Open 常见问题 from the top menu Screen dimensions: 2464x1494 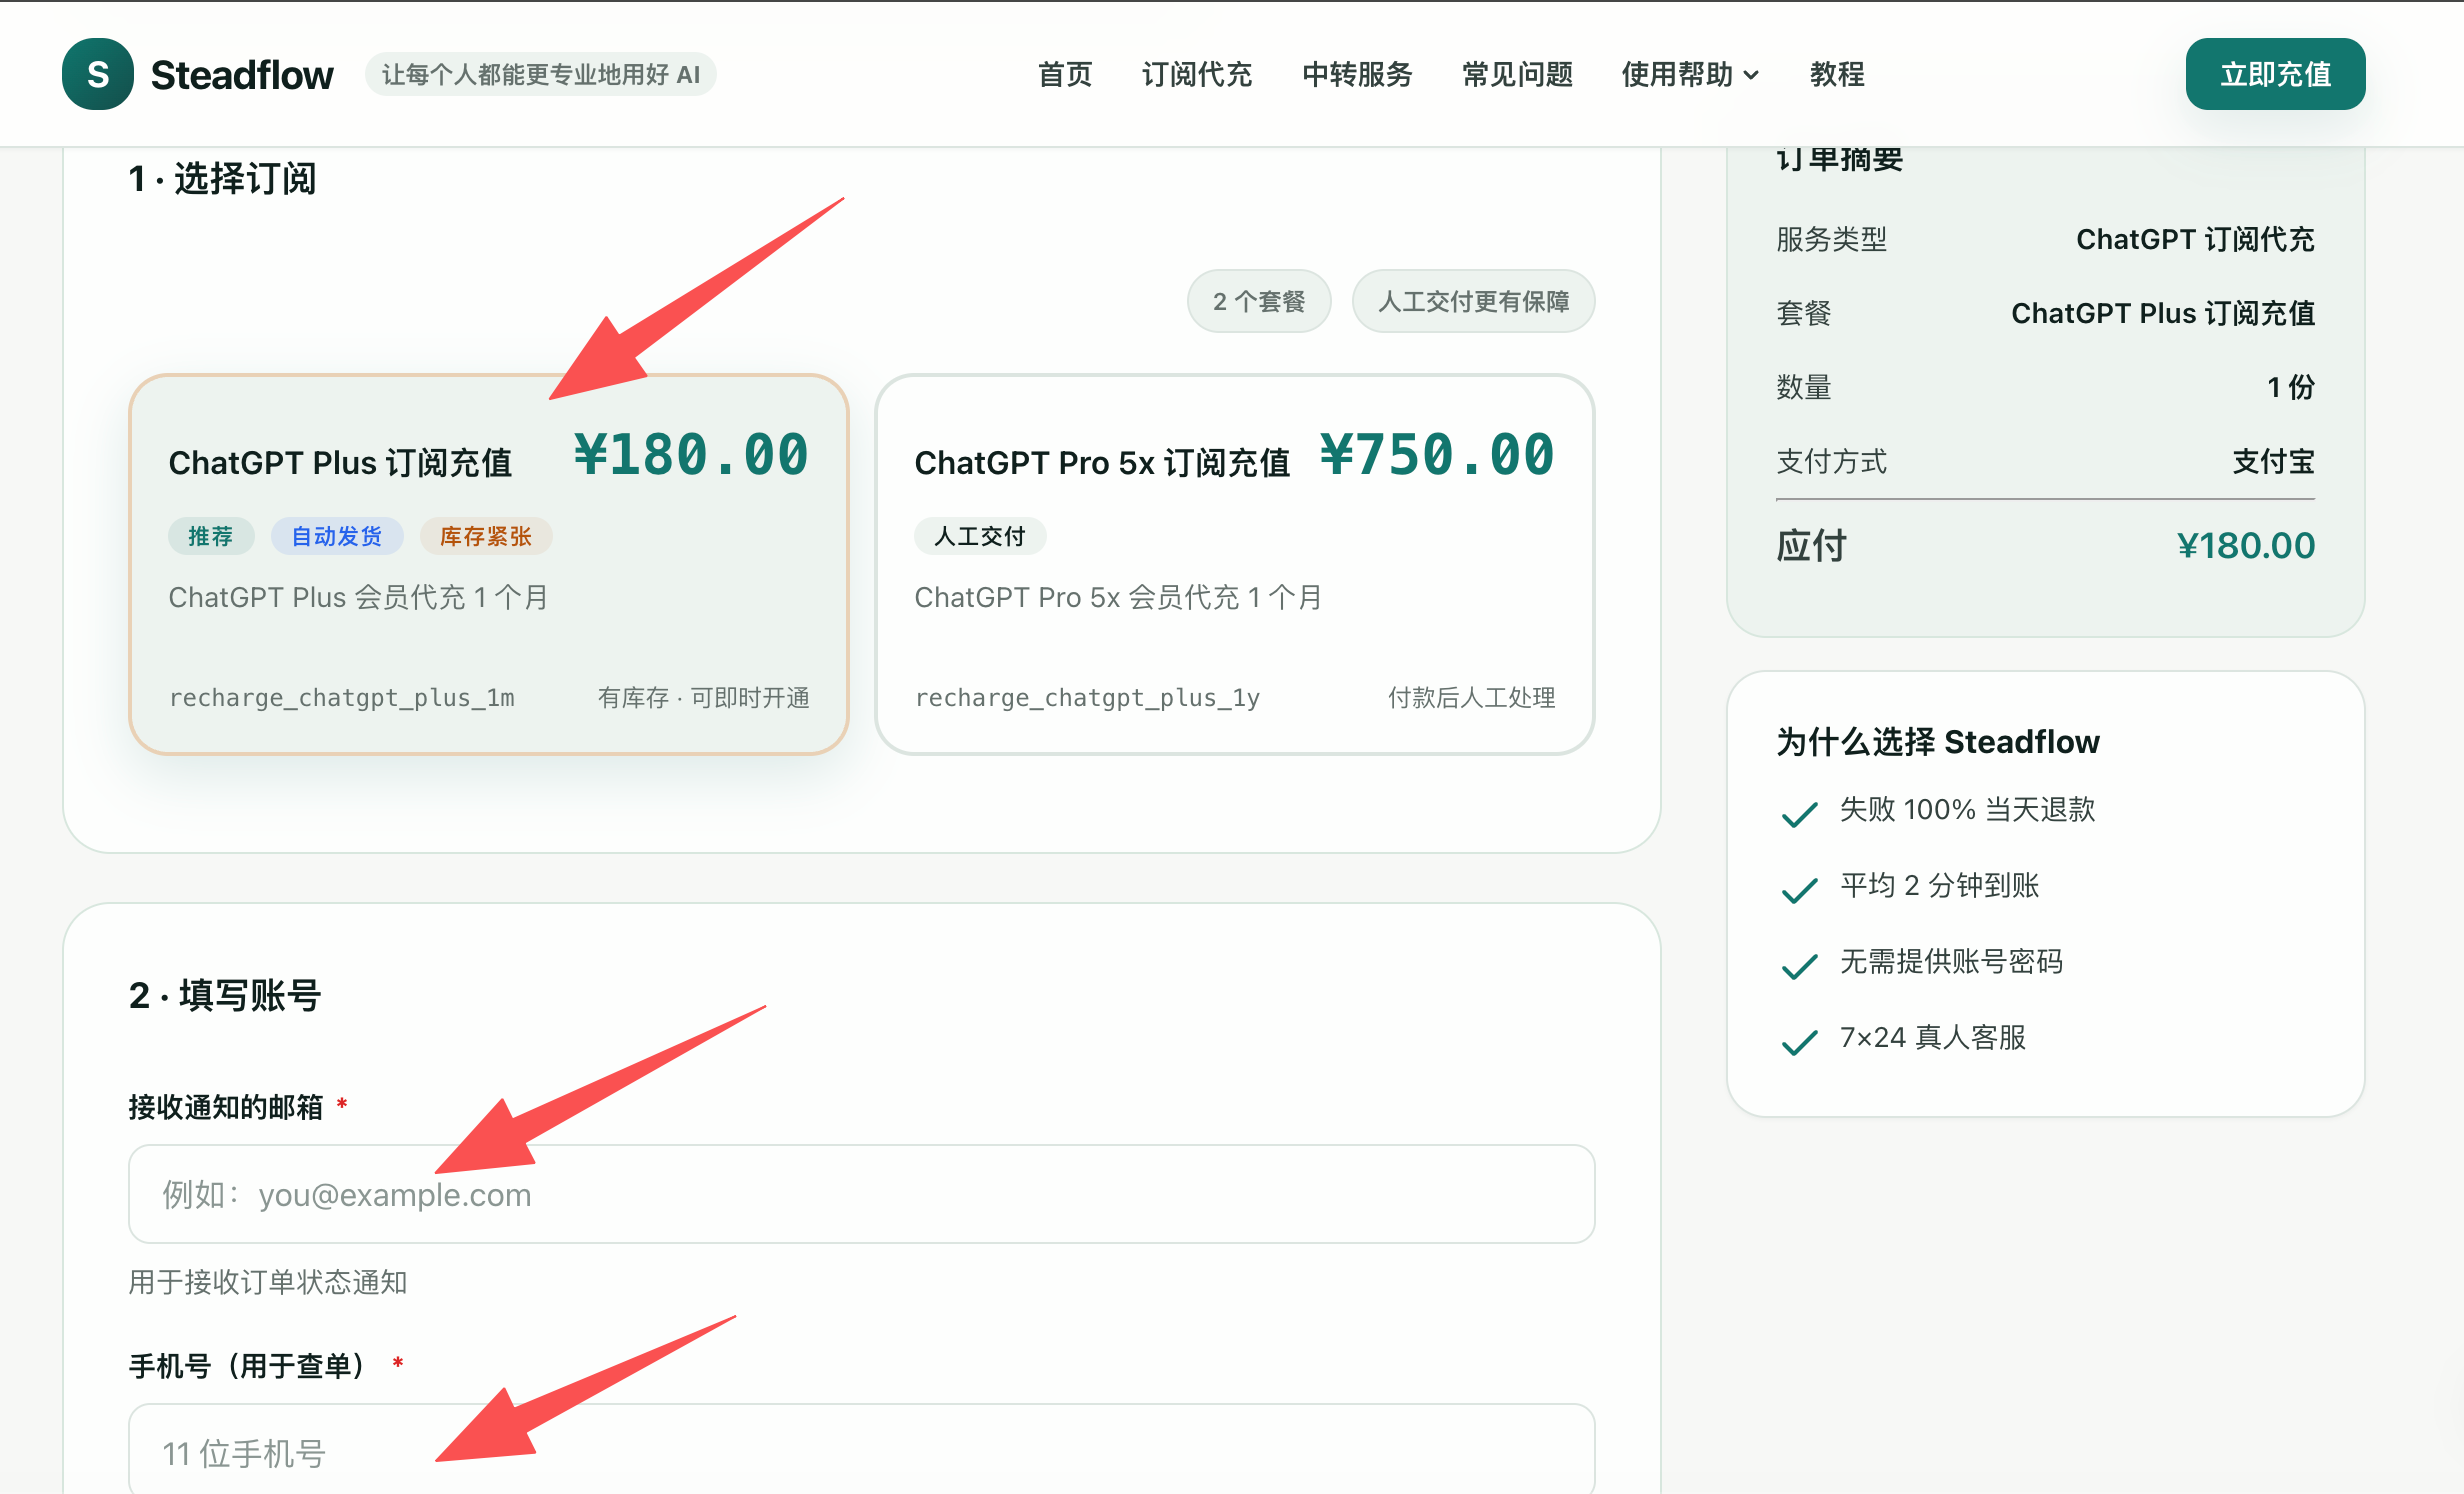tap(1517, 74)
